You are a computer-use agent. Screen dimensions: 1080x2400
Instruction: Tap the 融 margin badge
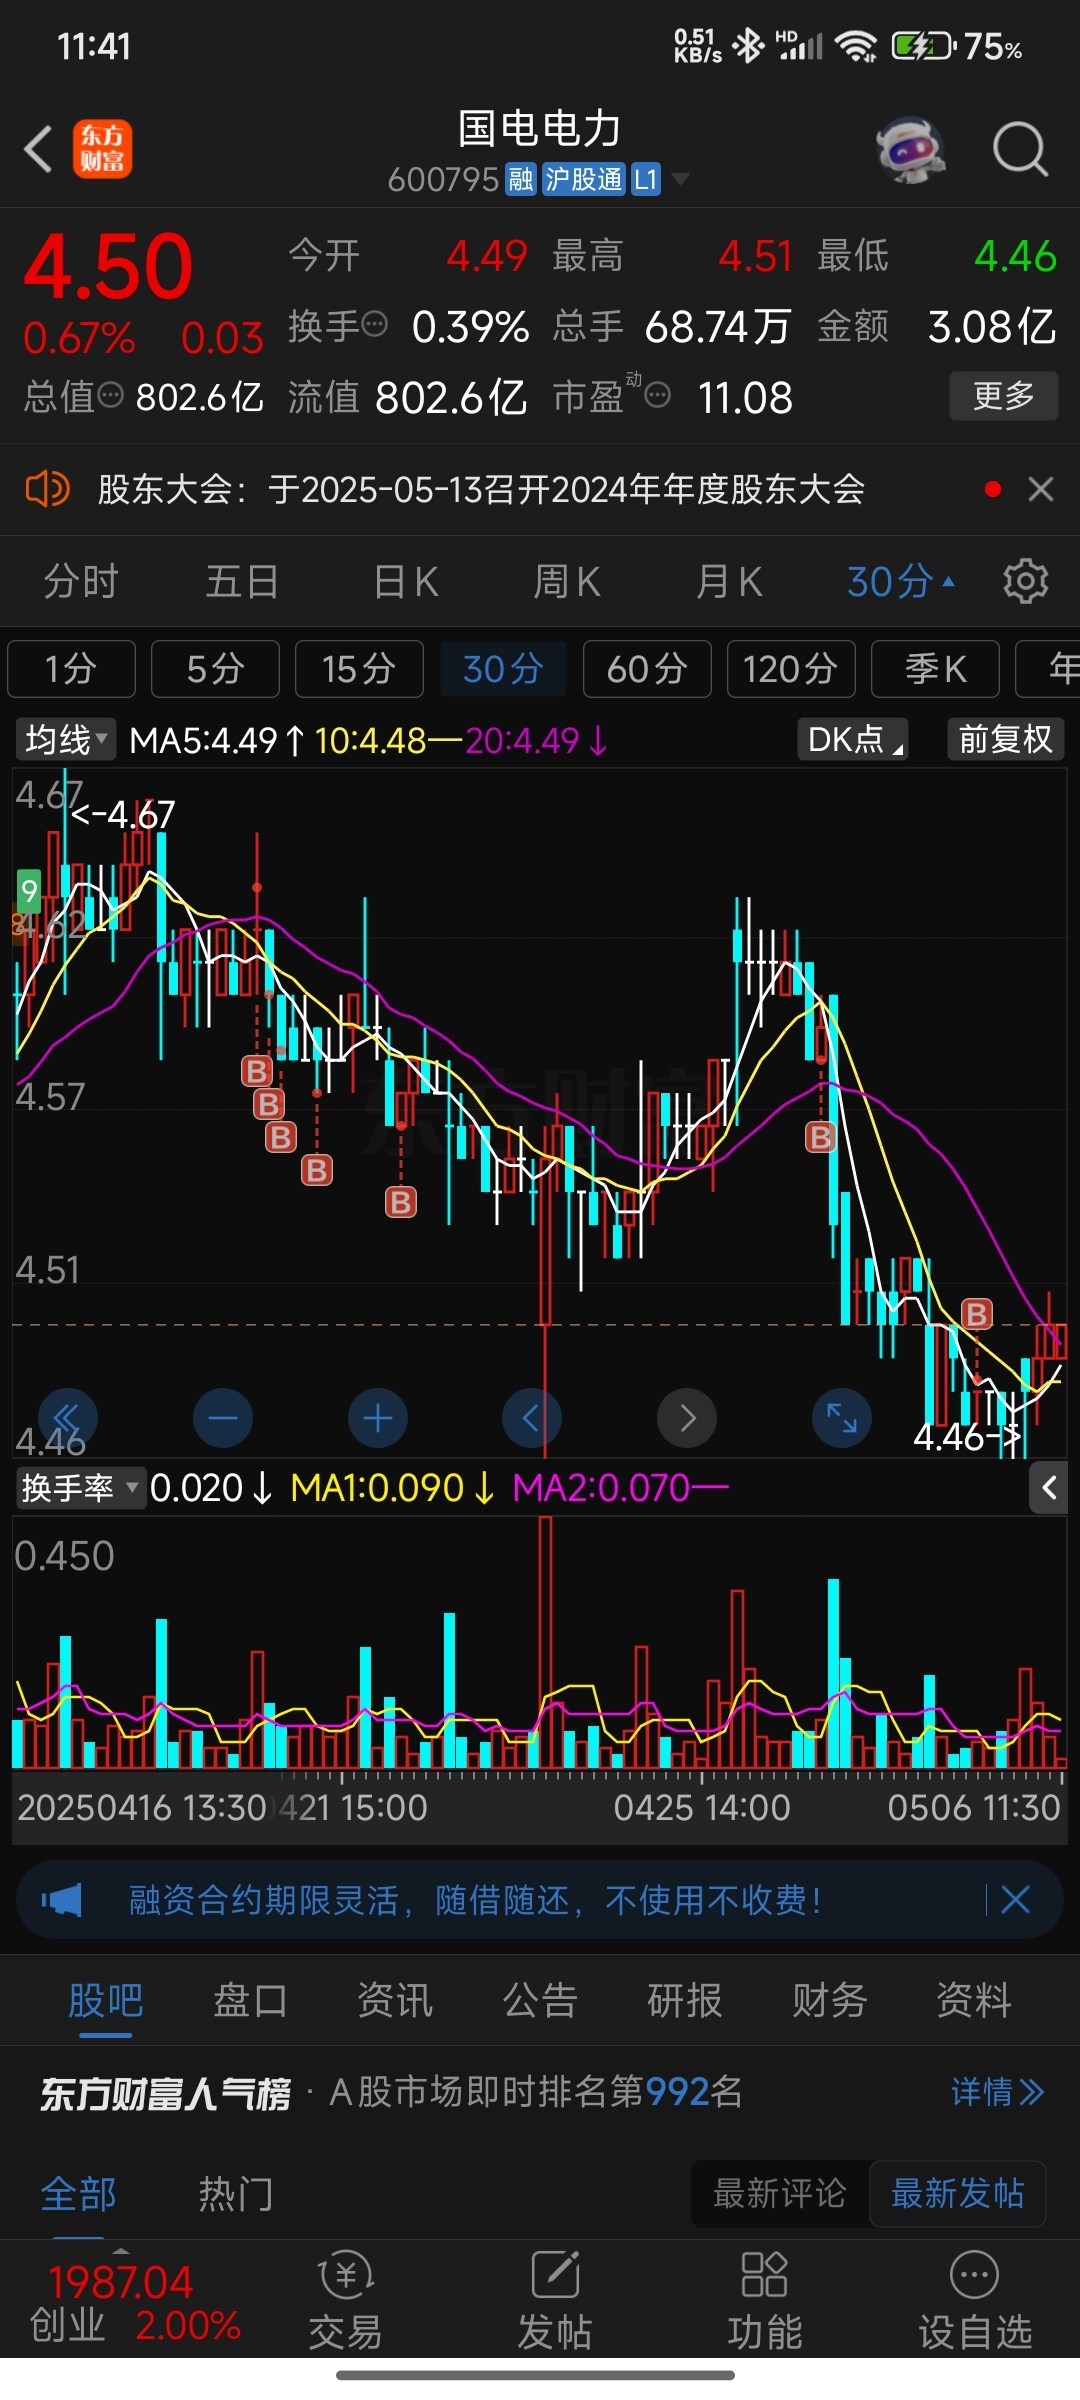(520, 179)
